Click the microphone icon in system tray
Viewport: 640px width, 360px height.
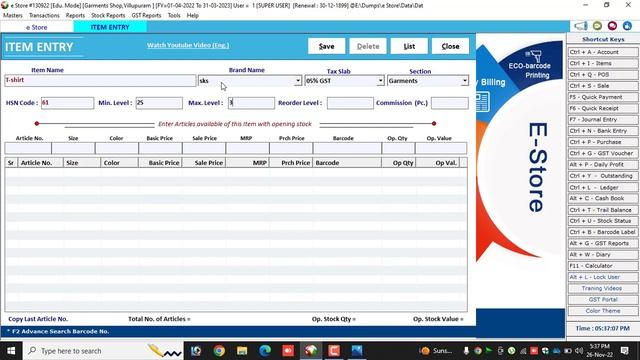click(x=466, y=351)
